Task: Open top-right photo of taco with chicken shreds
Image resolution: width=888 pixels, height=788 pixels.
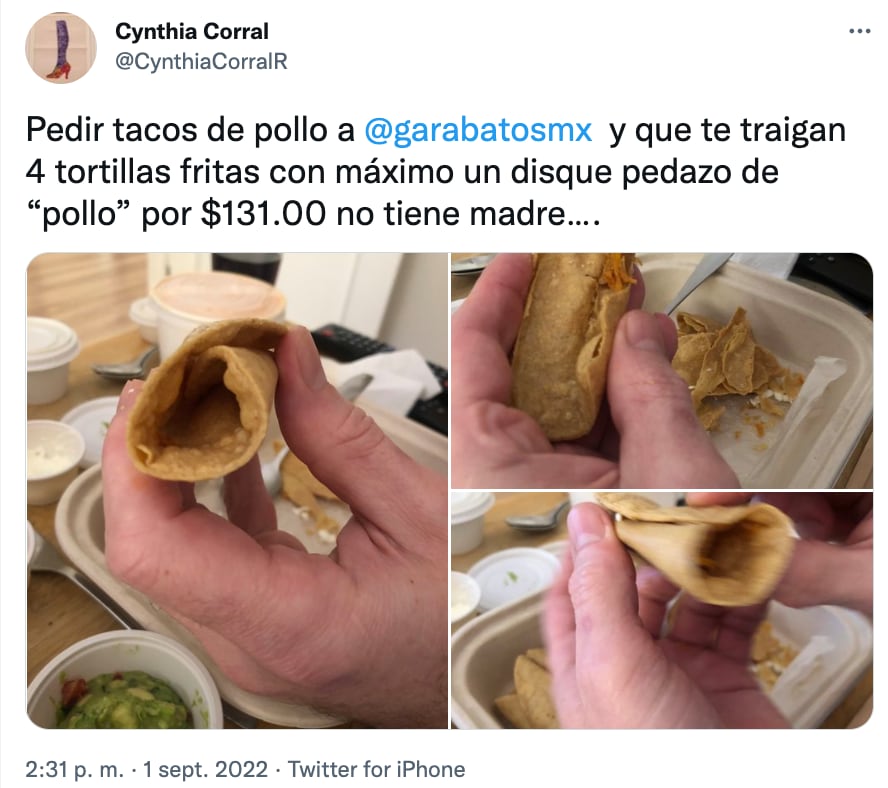Action: coord(661,370)
